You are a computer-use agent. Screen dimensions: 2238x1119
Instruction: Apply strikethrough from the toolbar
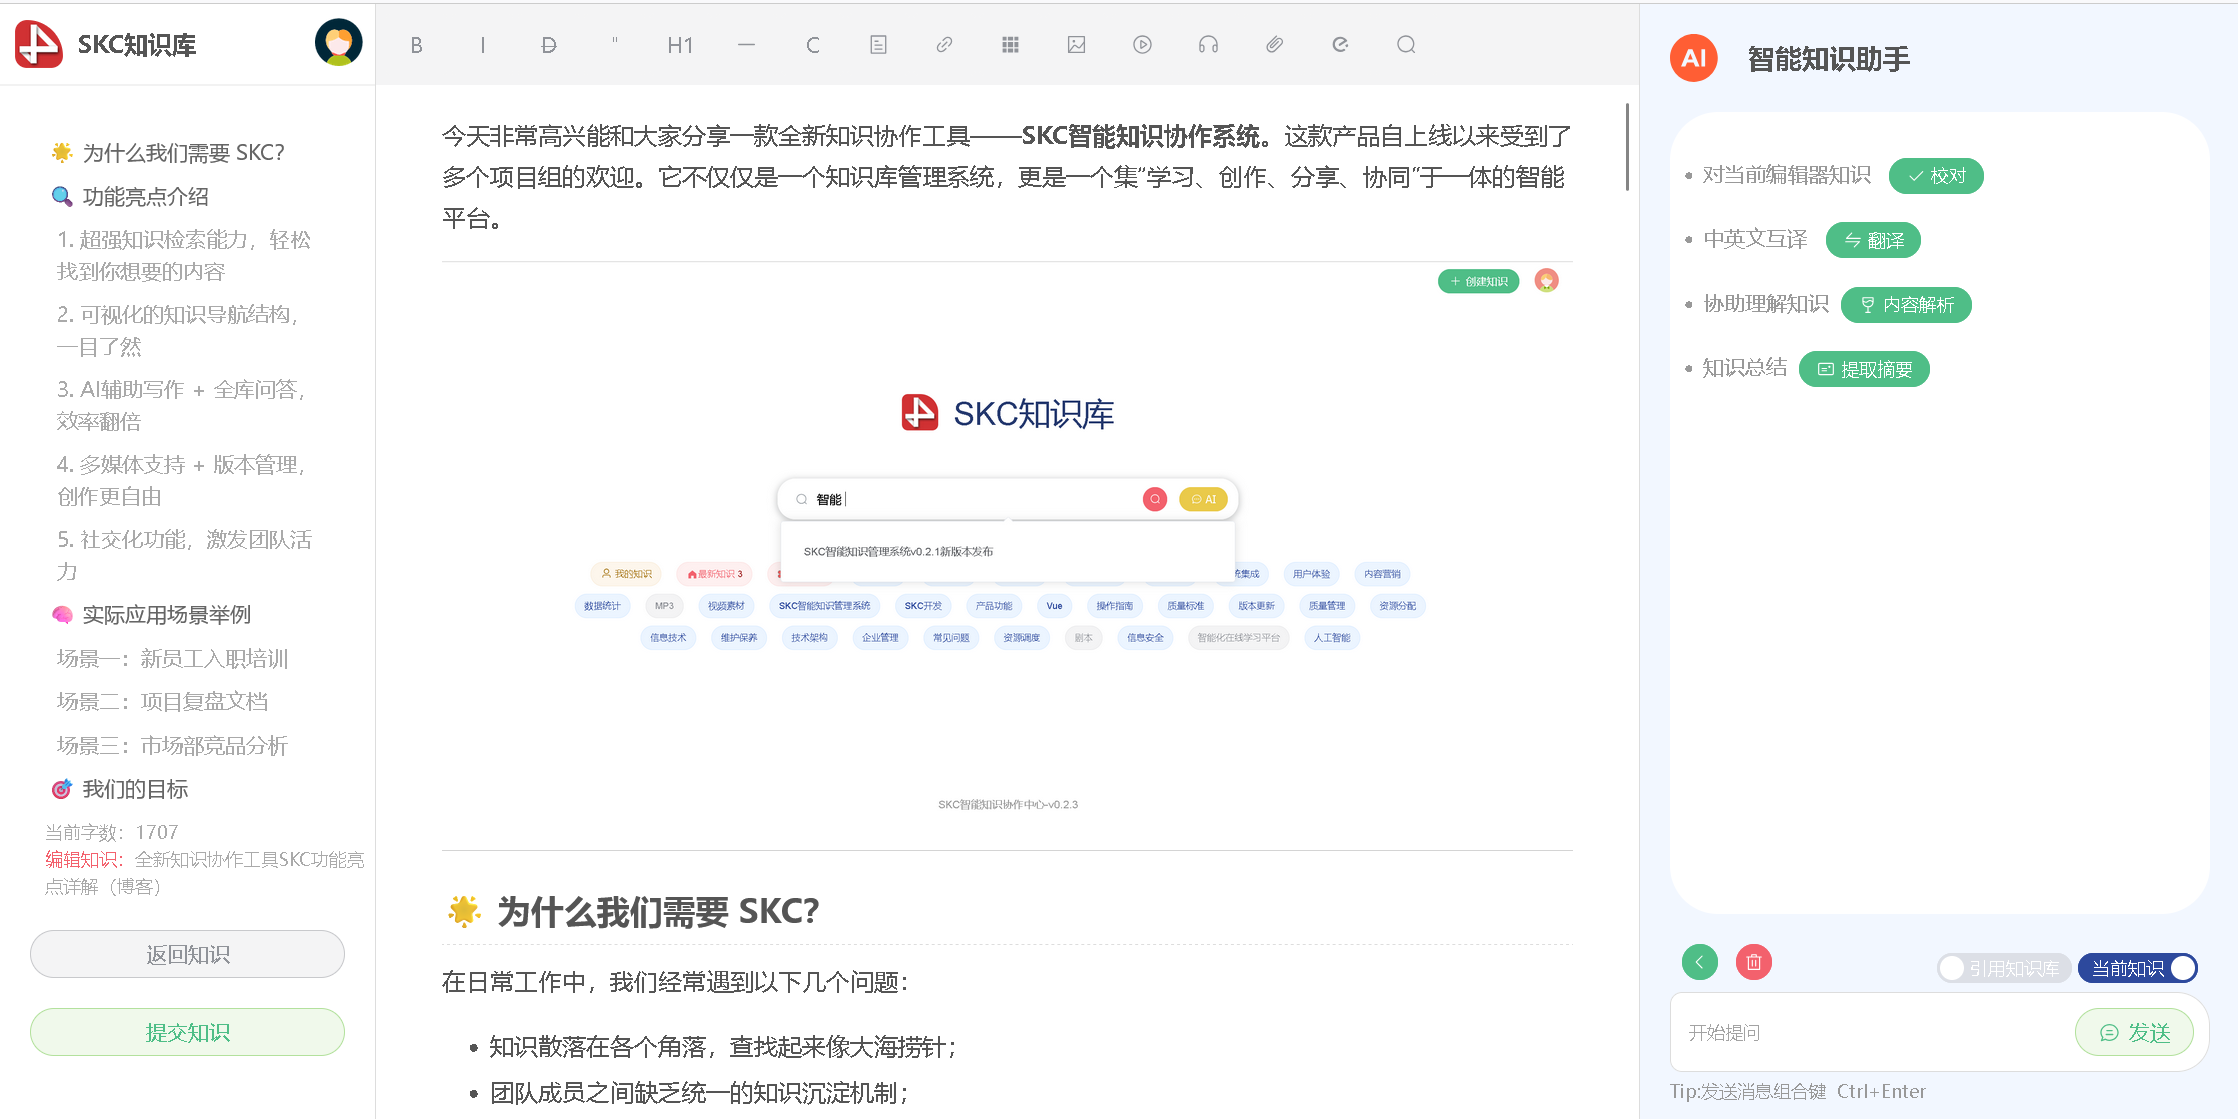point(548,45)
